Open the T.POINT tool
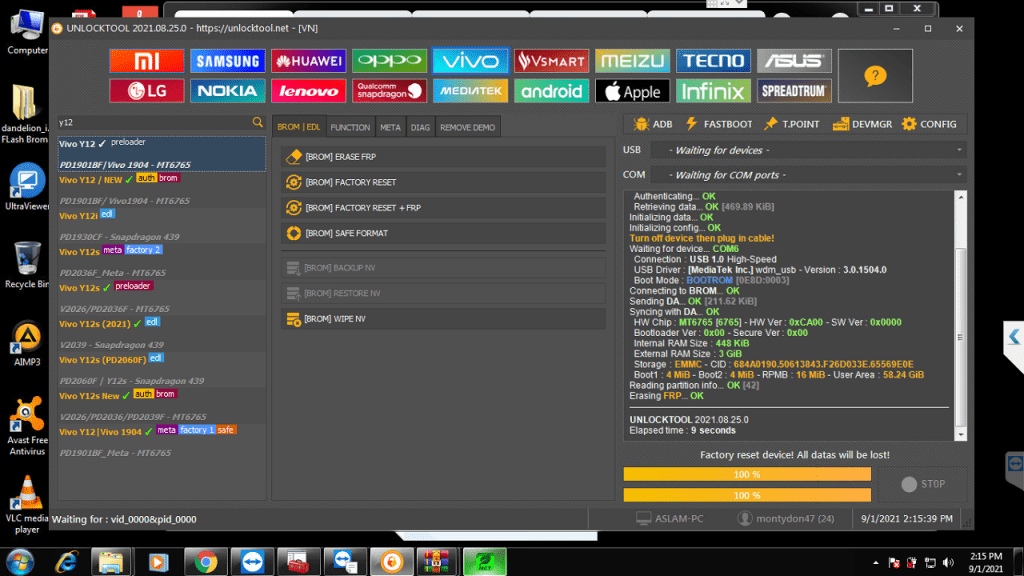 pos(792,124)
